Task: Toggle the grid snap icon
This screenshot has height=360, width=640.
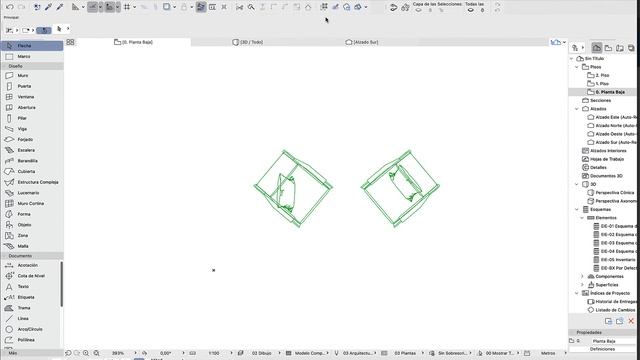Action: pyautogui.click(x=127, y=7)
